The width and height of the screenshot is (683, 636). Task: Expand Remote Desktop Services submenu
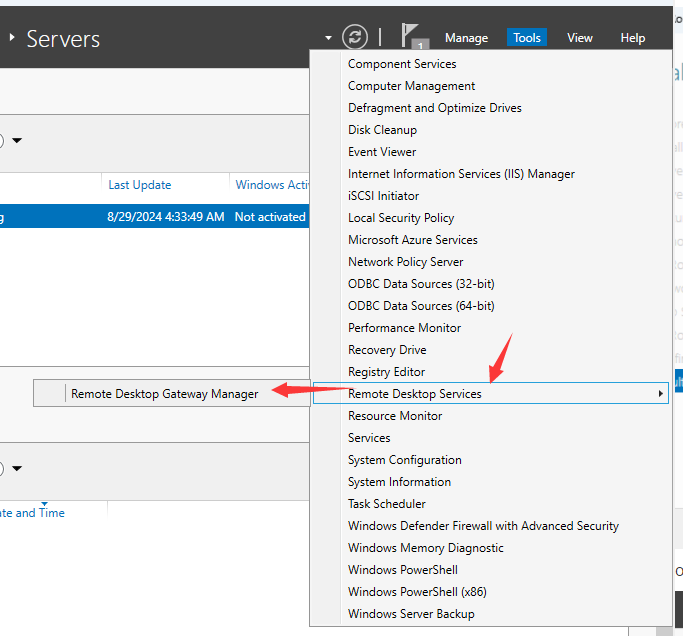point(490,393)
